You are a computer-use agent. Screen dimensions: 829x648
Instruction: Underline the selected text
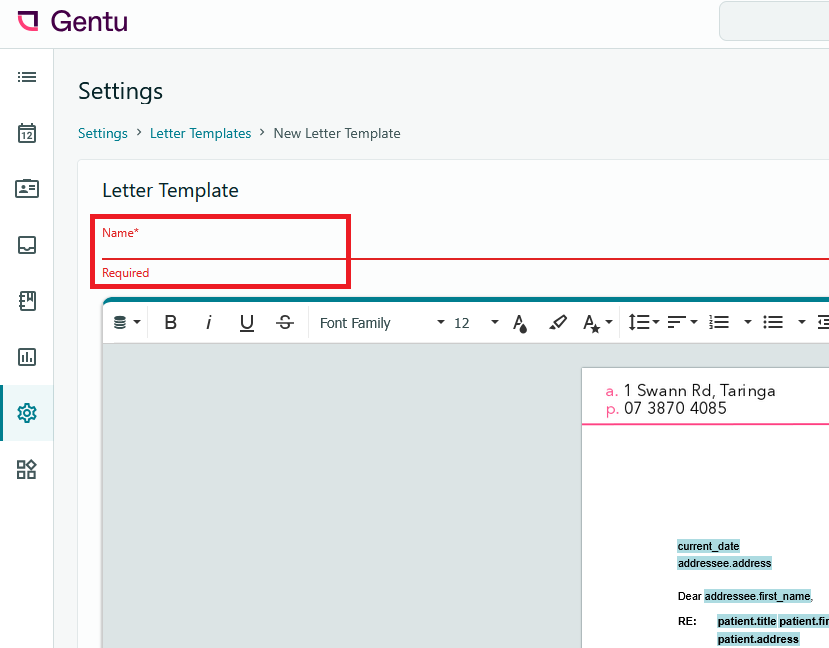[x=246, y=322]
